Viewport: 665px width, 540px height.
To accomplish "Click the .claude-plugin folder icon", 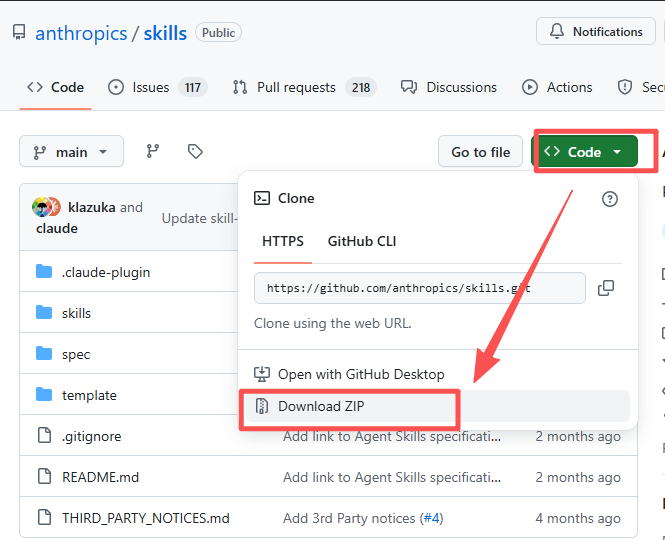I will tap(44, 271).
